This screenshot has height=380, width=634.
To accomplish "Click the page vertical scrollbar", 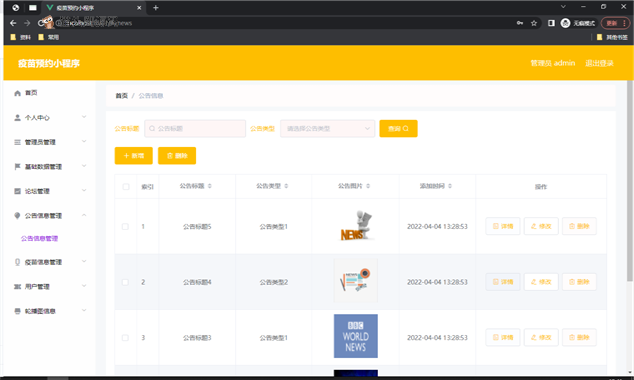I will point(630,180).
